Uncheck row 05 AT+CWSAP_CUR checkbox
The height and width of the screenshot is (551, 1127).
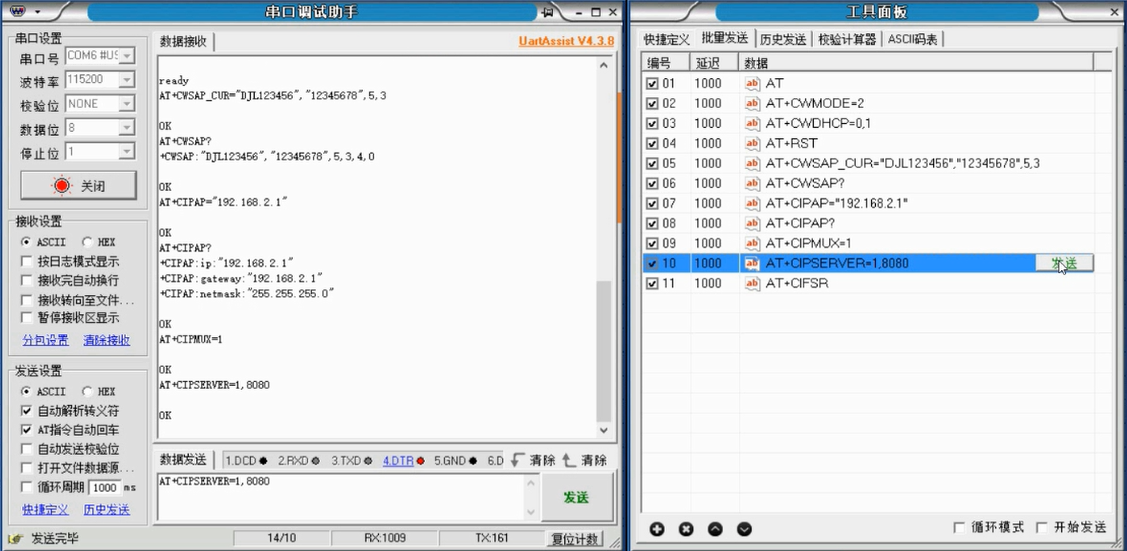point(652,163)
